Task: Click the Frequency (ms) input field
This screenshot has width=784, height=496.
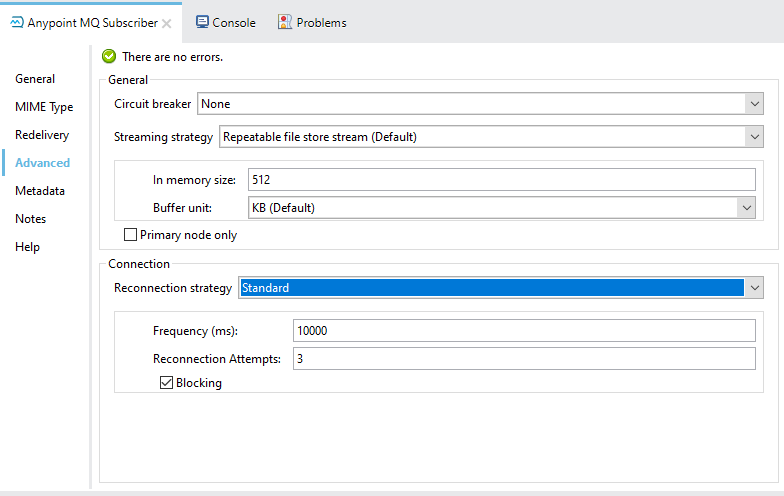Action: point(523,331)
